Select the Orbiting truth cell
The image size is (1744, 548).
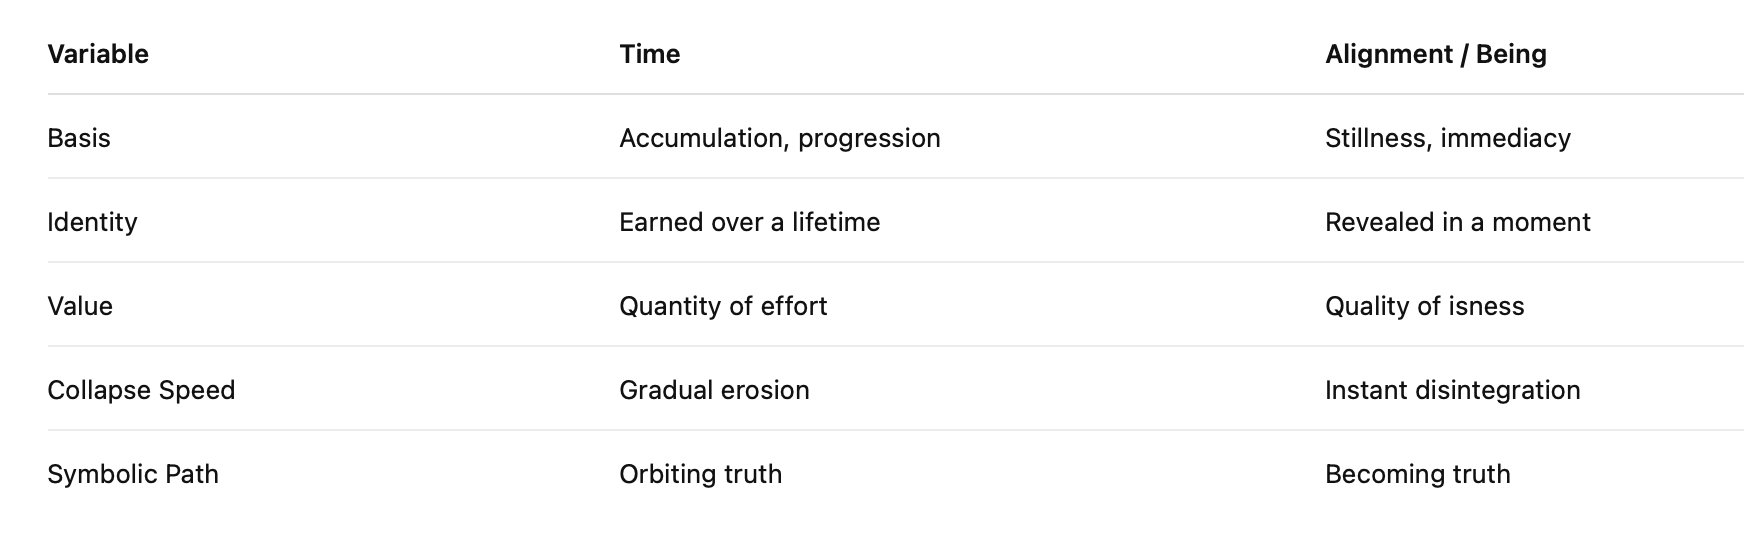click(700, 474)
